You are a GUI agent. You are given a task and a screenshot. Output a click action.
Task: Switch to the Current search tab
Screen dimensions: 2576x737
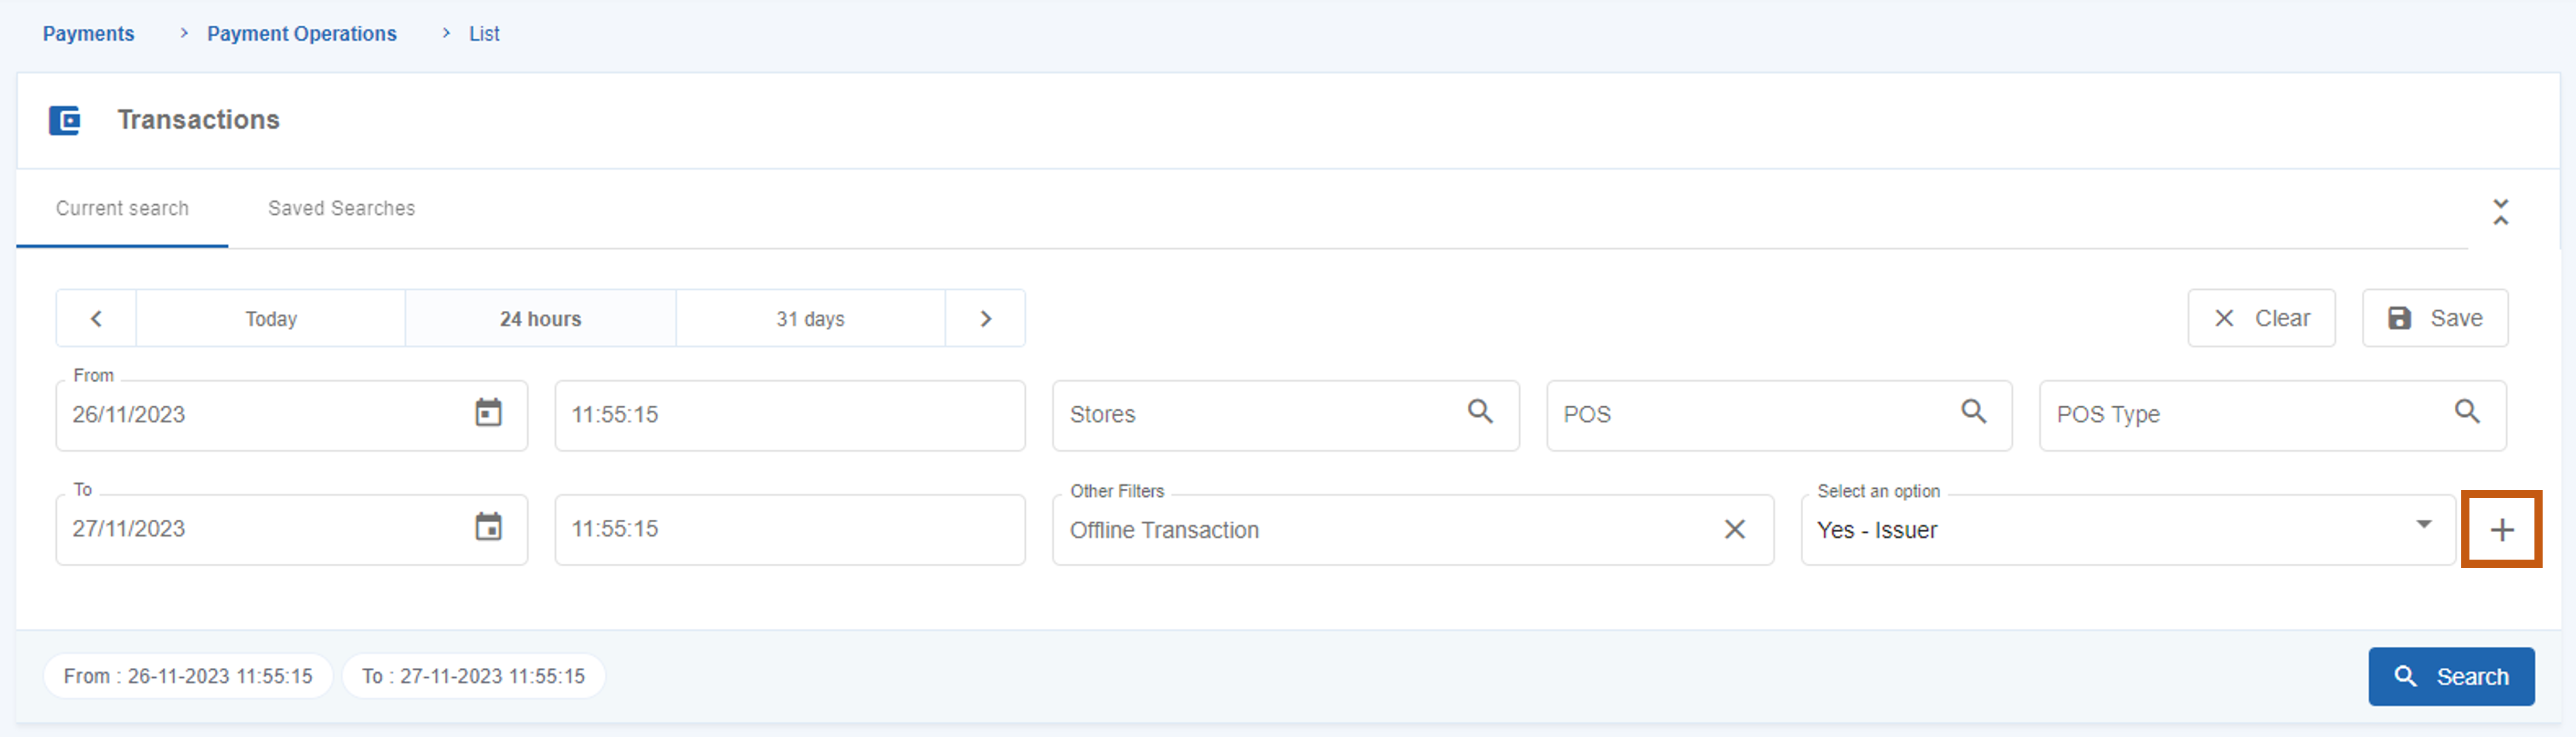click(122, 208)
